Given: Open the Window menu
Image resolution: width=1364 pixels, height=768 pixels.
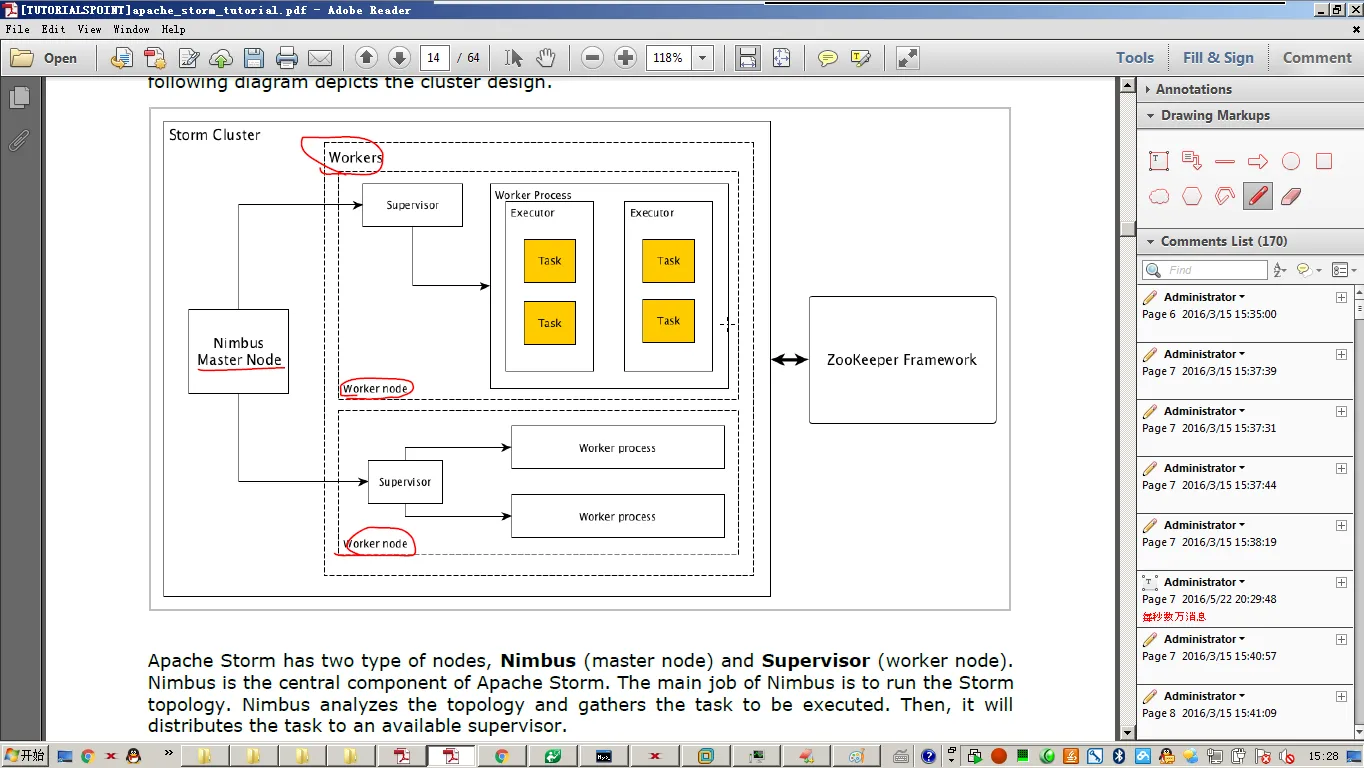Looking at the screenshot, I should click(131, 29).
